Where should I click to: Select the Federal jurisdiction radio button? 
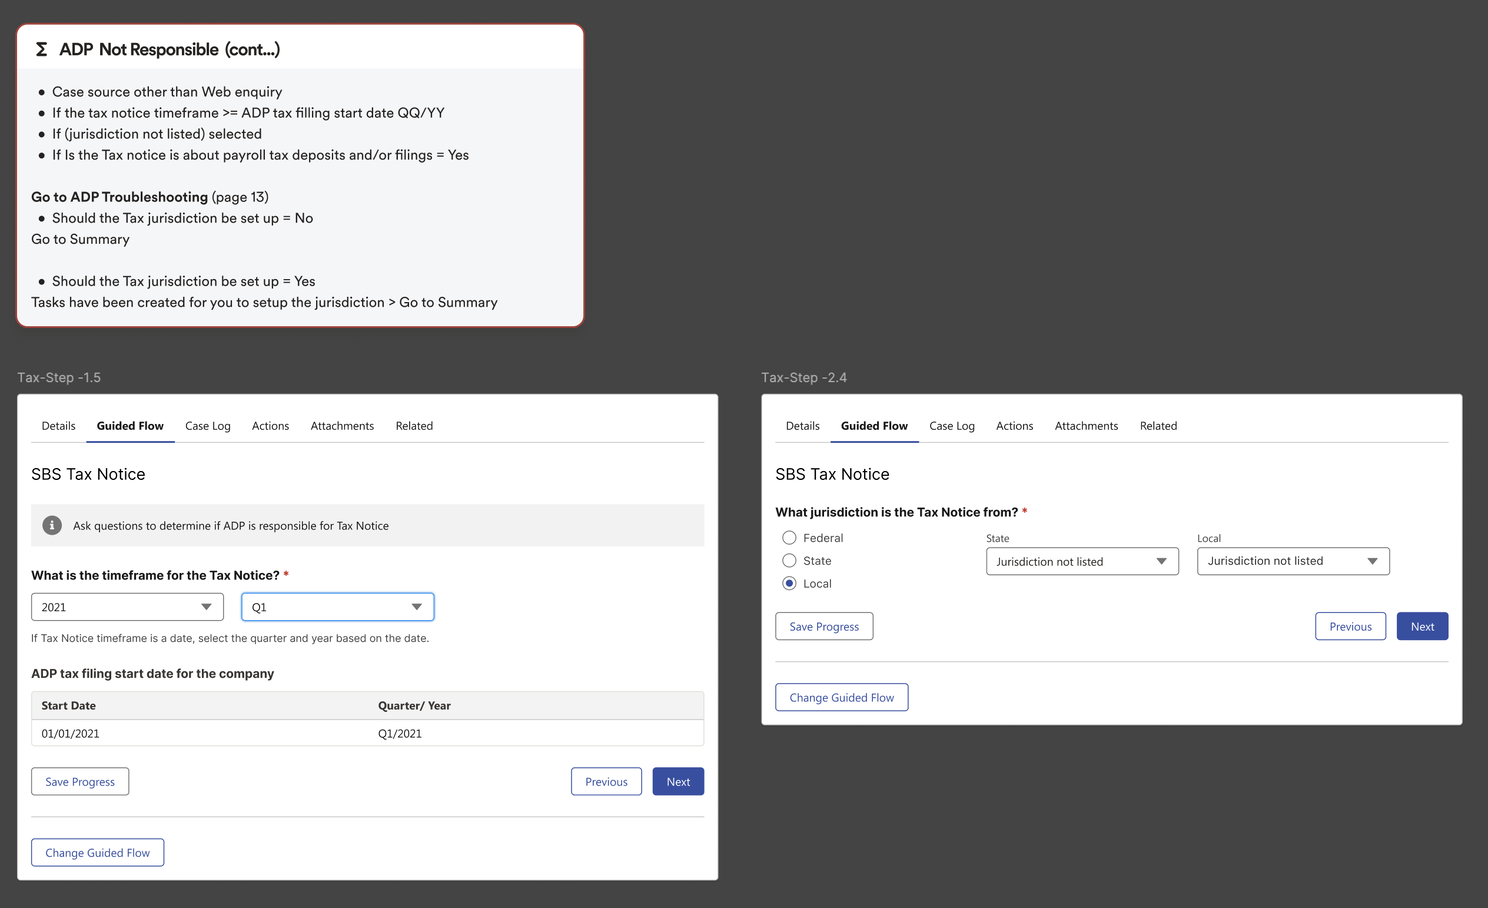click(789, 538)
